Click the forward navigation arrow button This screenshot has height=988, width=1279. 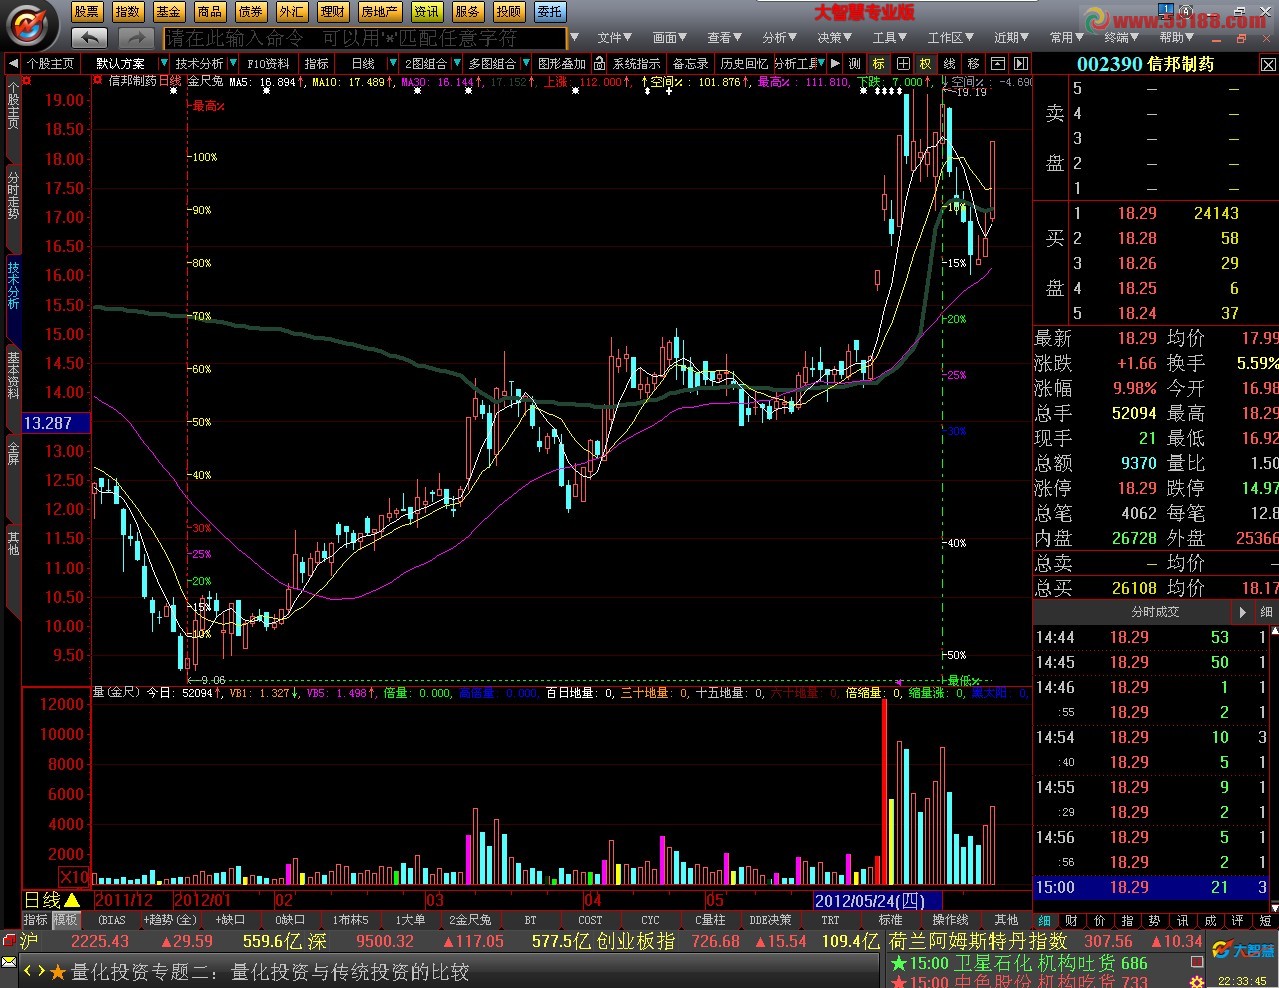pyautogui.click(x=135, y=38)
